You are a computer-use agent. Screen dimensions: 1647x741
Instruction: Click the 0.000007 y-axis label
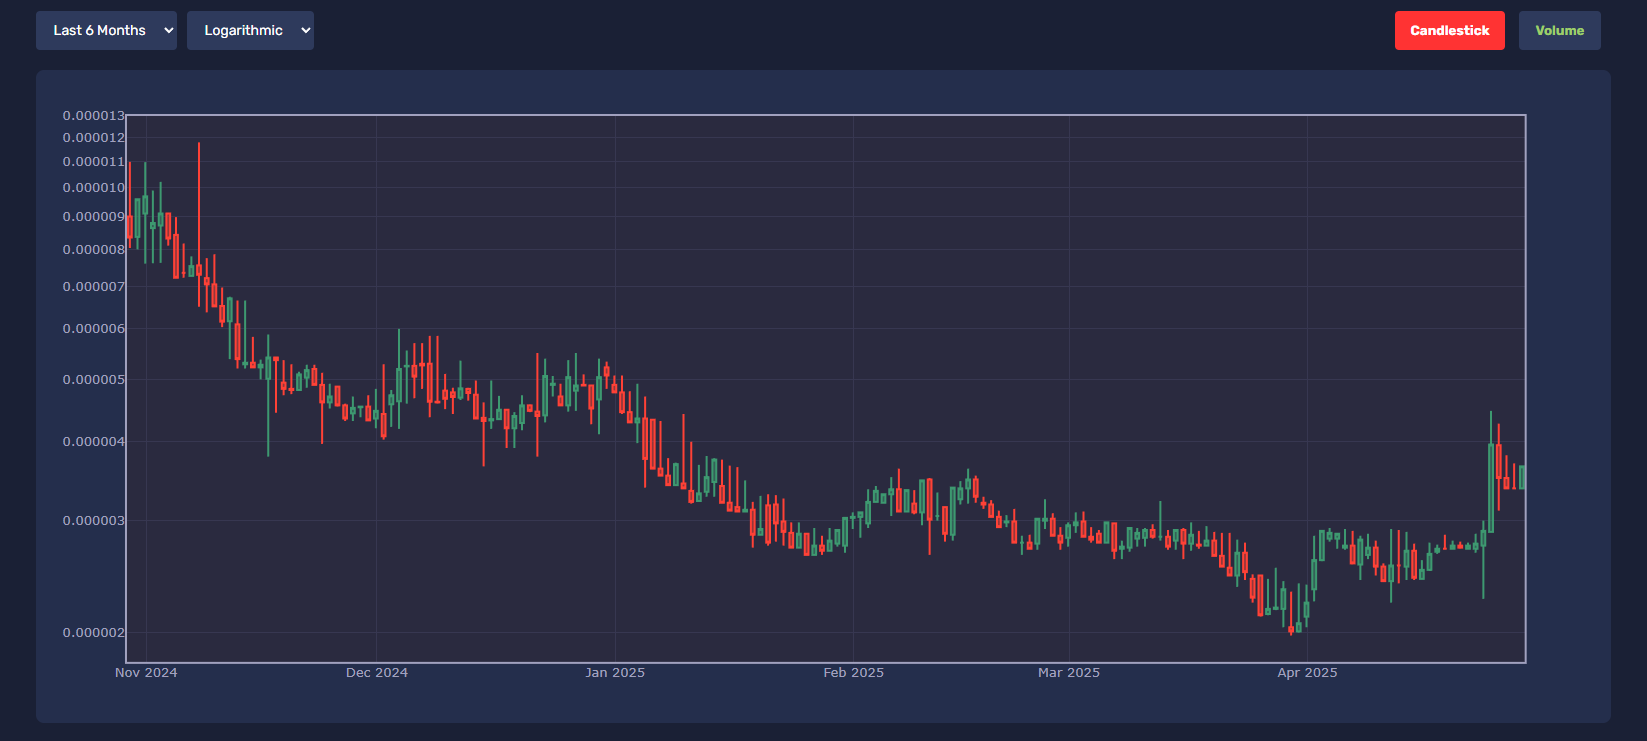[x=94, y=286]
